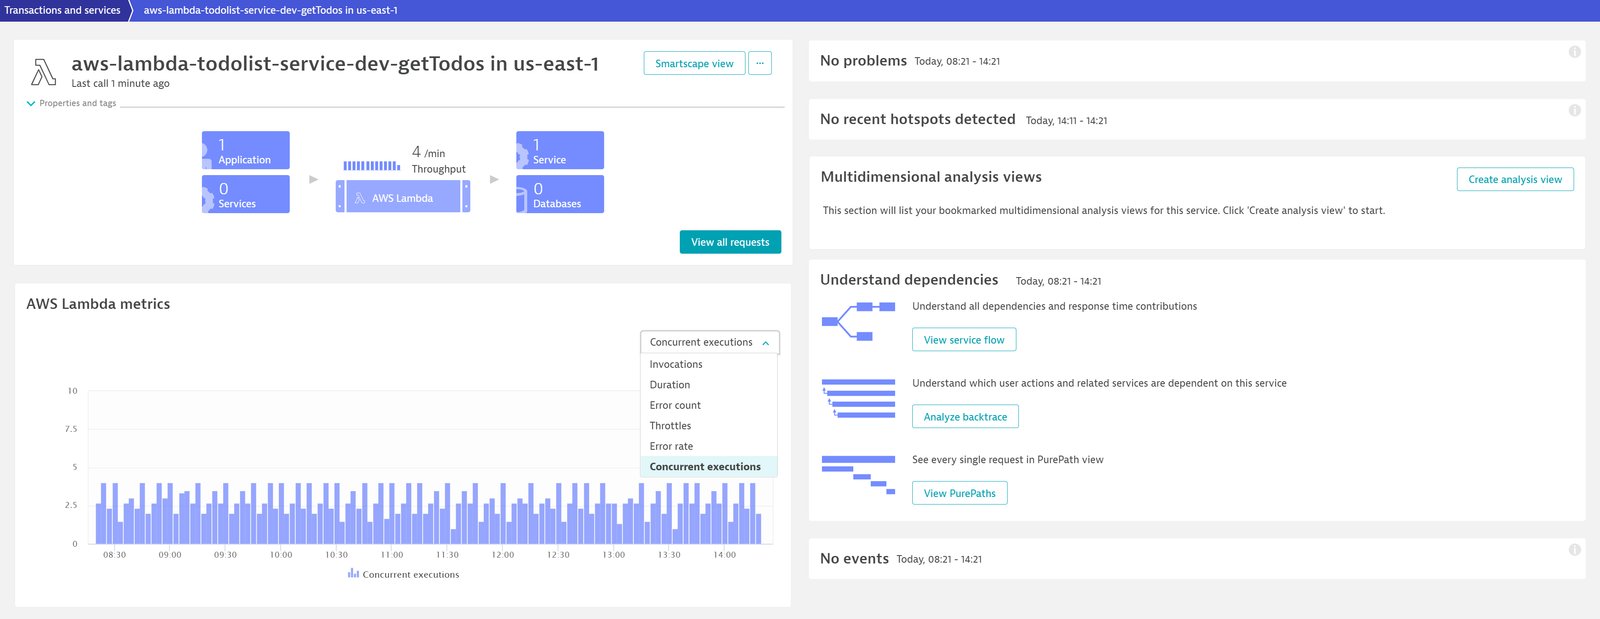Screen dimensions: 1600x619
Task: Click the AWS Lambda metrics heading
Action: 98,304
